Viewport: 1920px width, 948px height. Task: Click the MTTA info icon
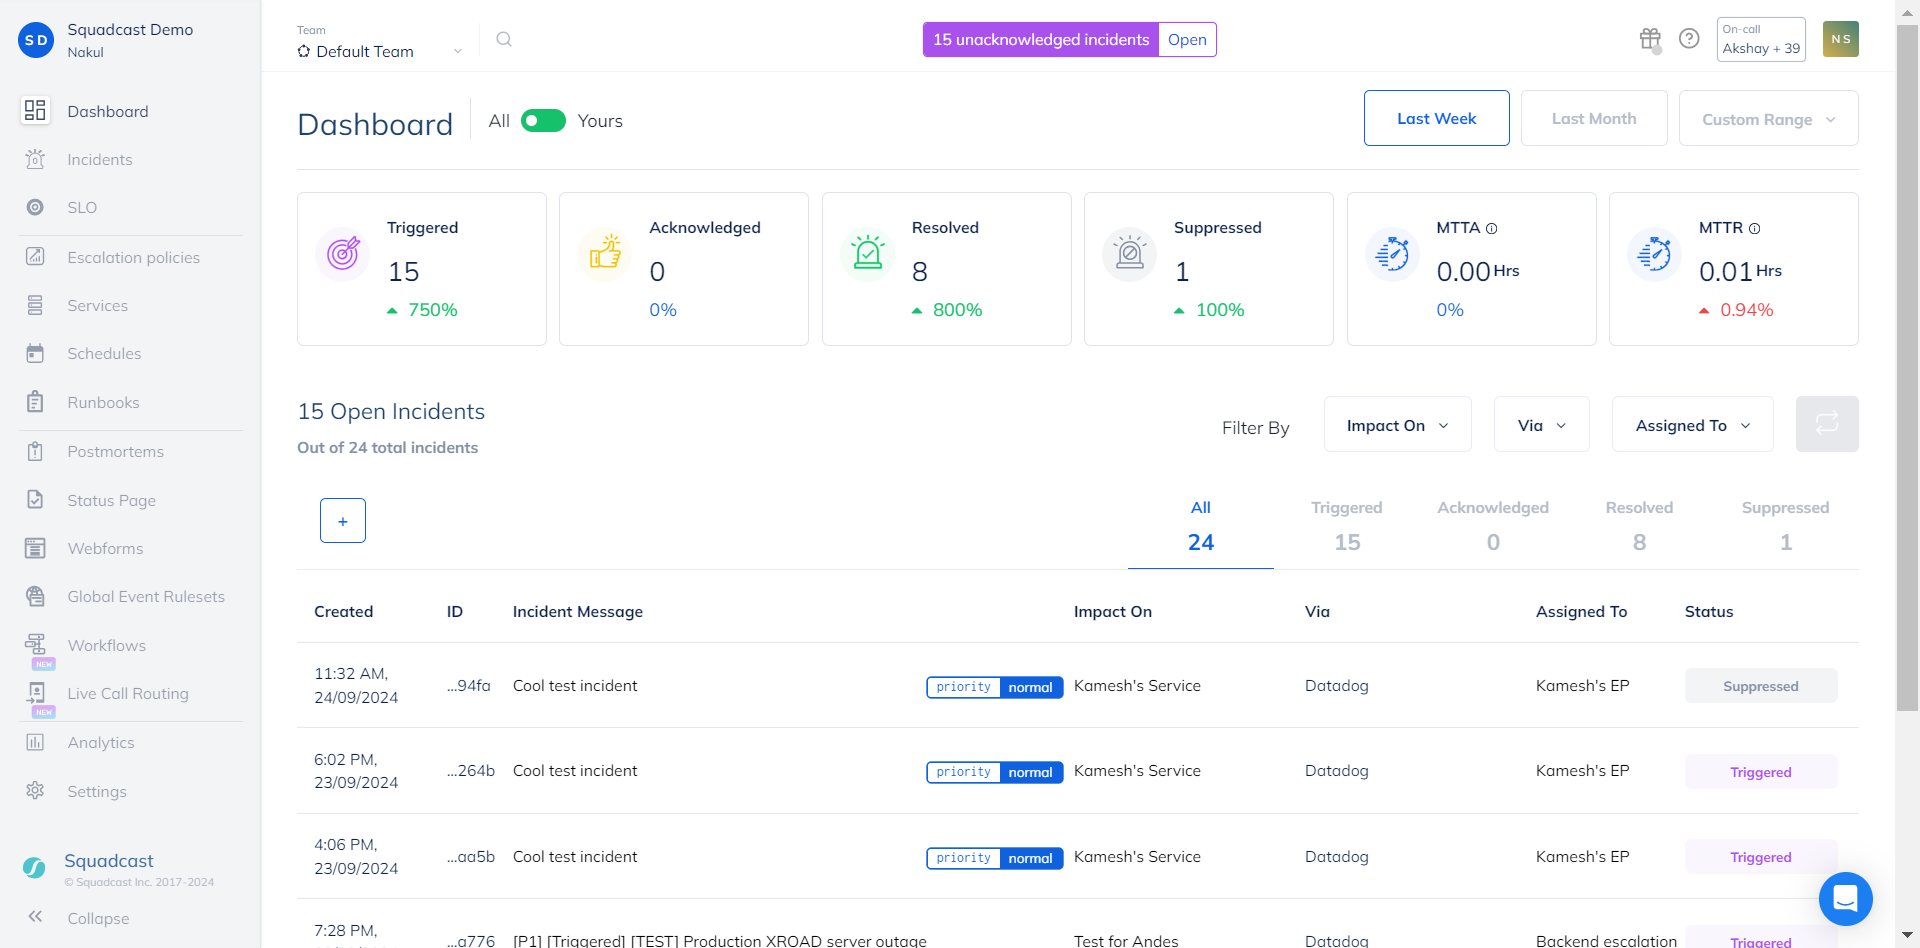coord(1492,229)
